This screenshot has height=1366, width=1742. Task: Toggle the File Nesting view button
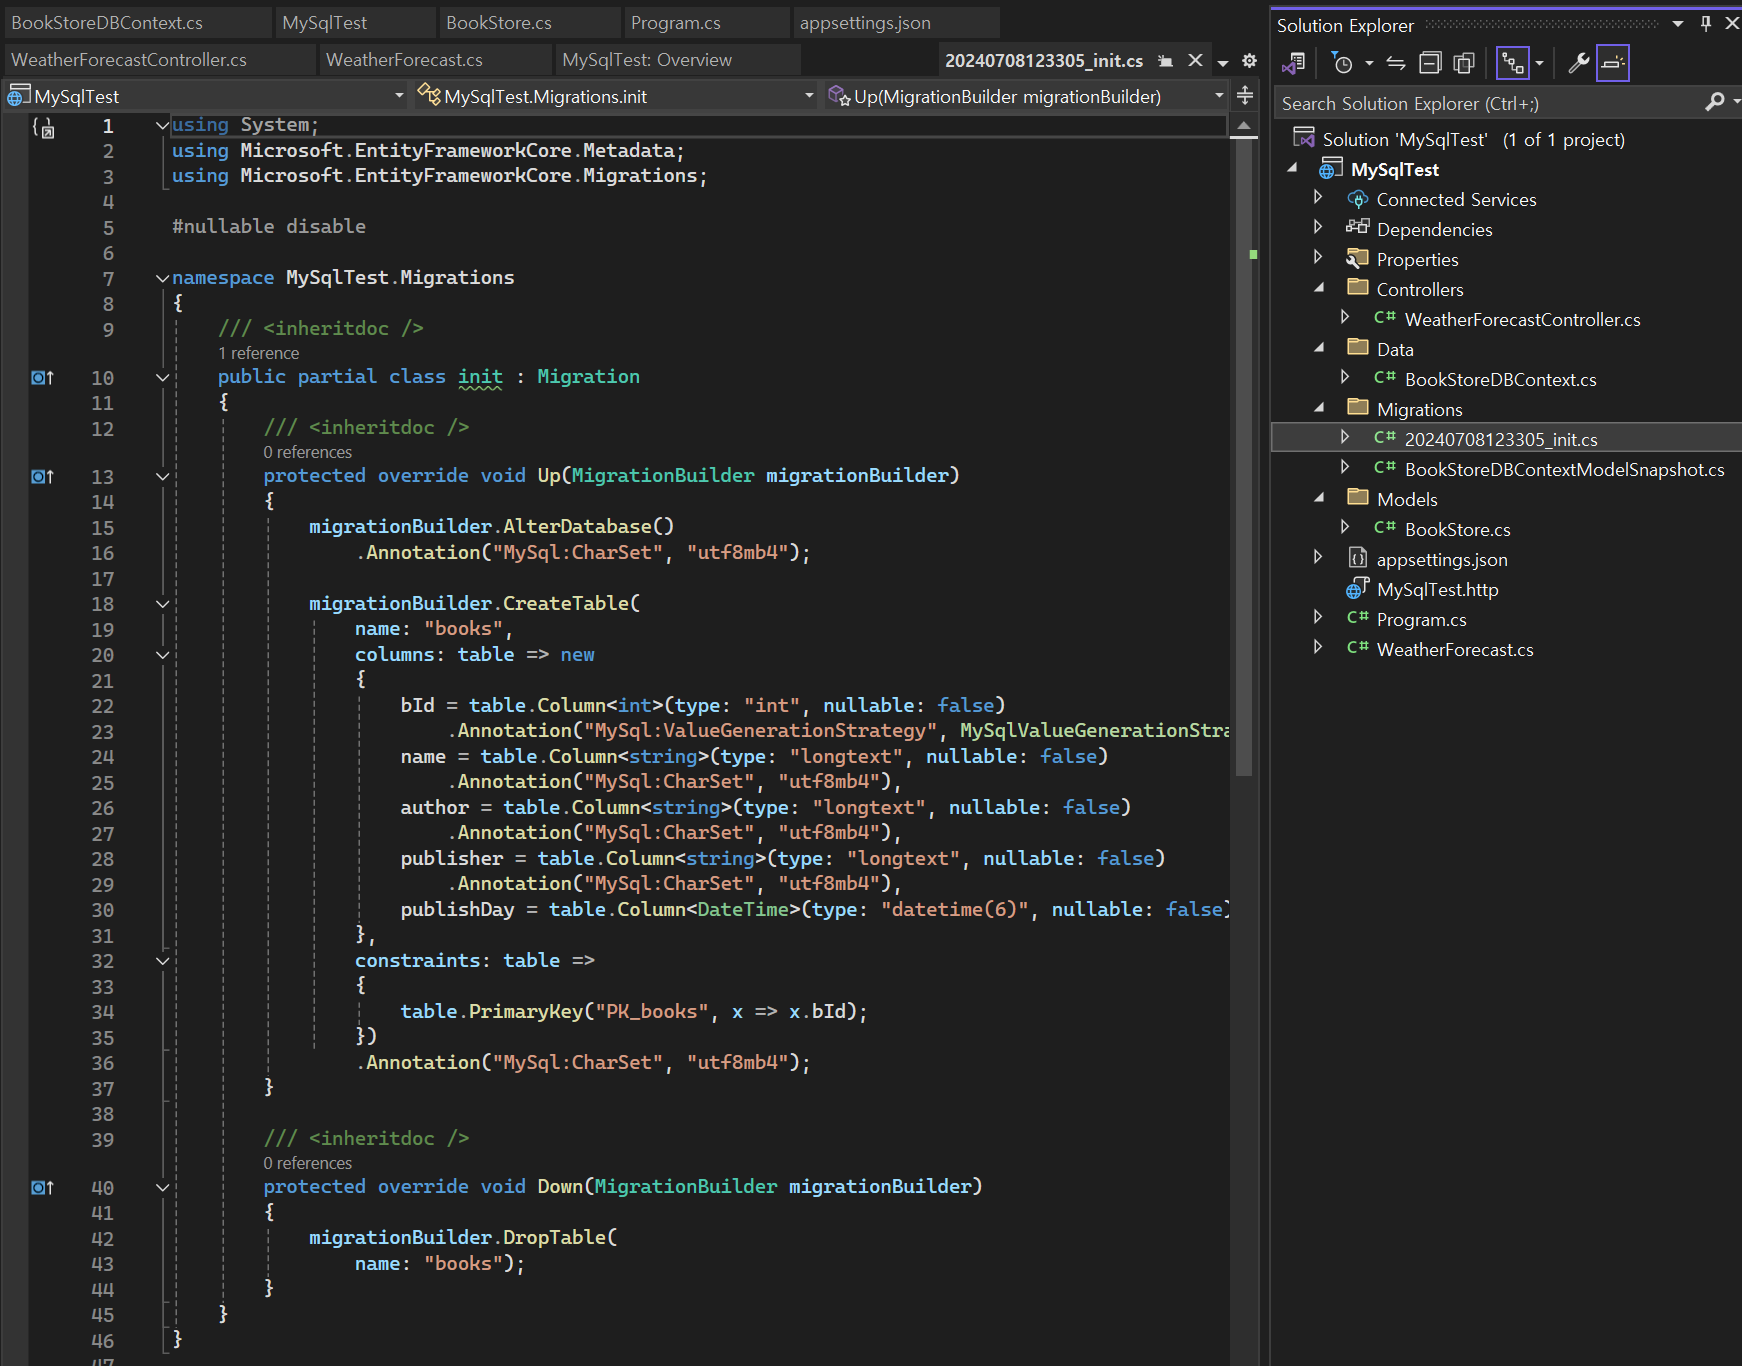(x=1513, y=63)
